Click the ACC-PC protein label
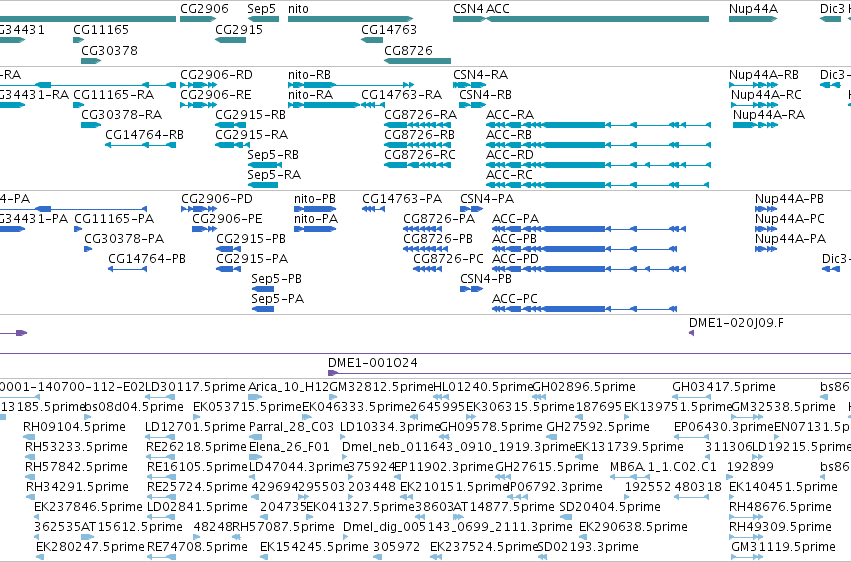The image size is (851, 562). tap(515, 298)
